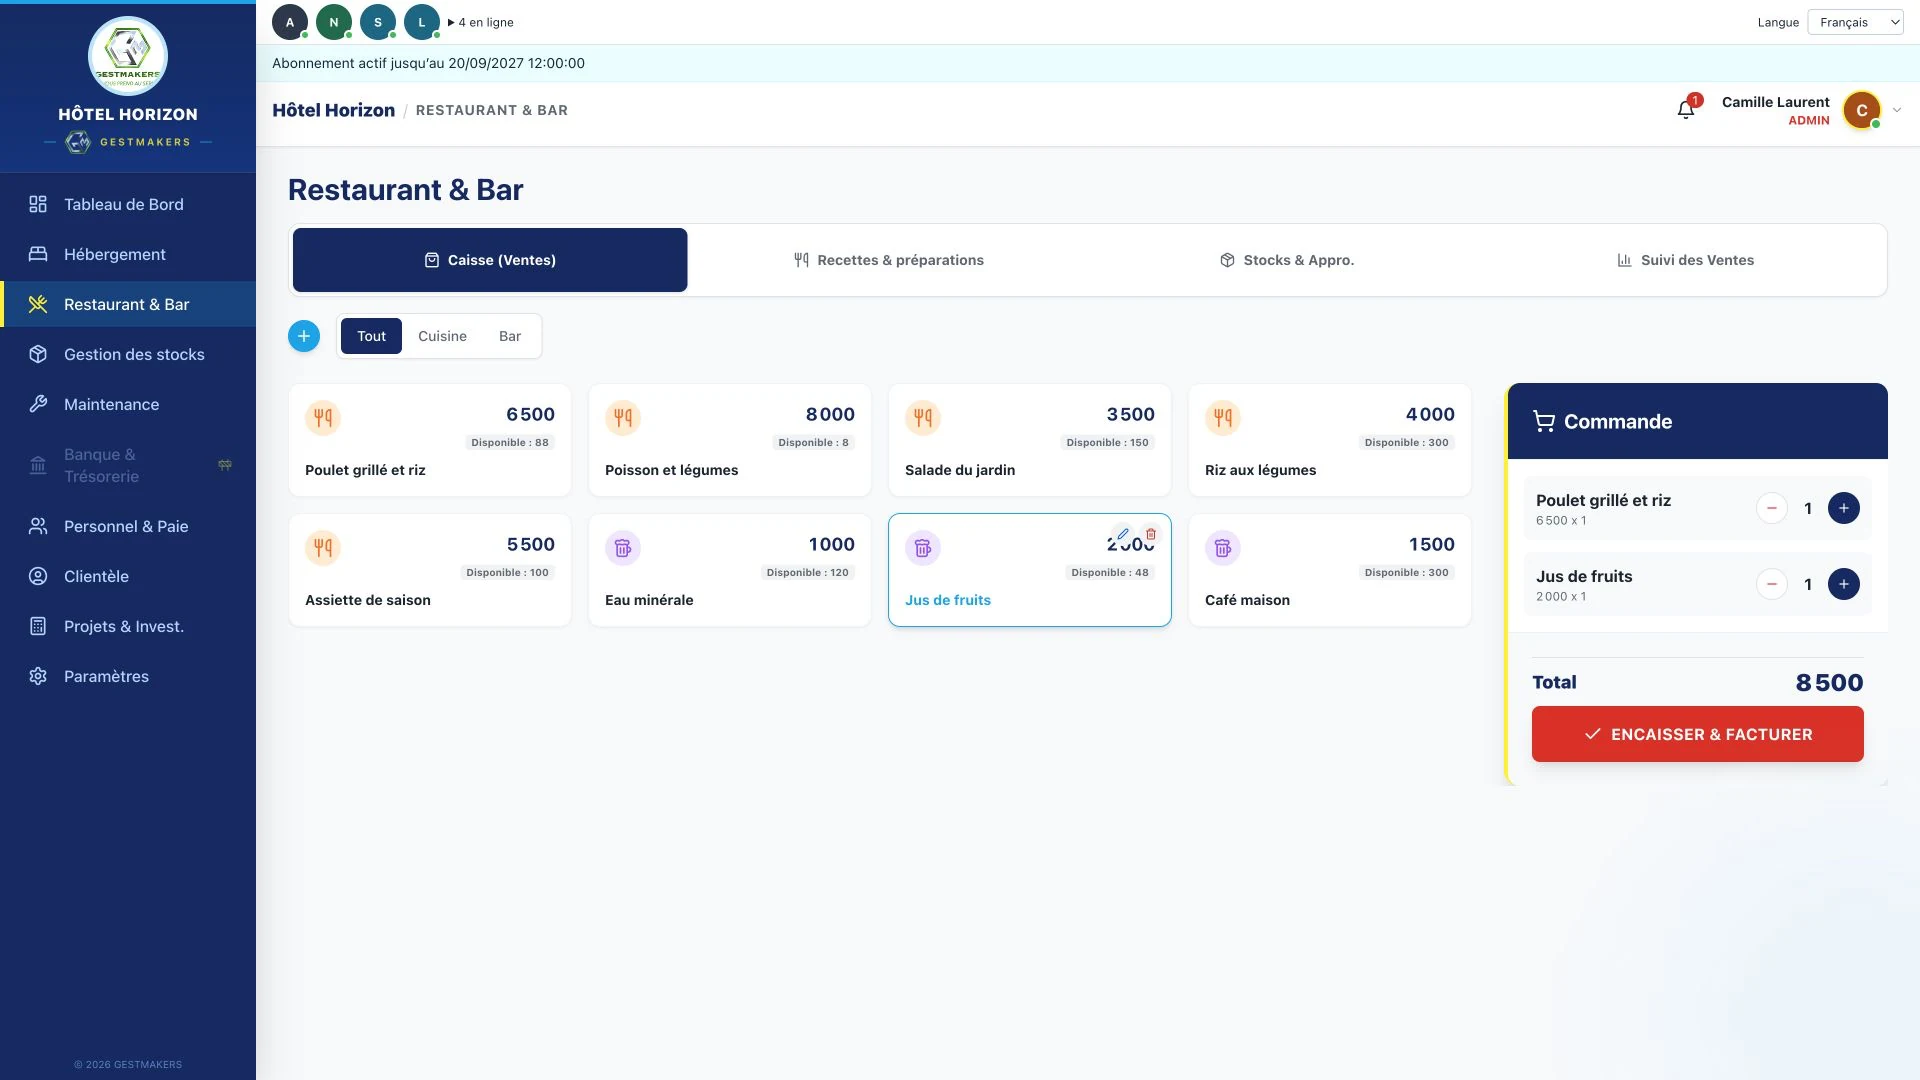Image resolution: width=1920 pixels, height=1080 pixels.
Task: Filter products by Cuisine
Action: [x=442, y=336]
